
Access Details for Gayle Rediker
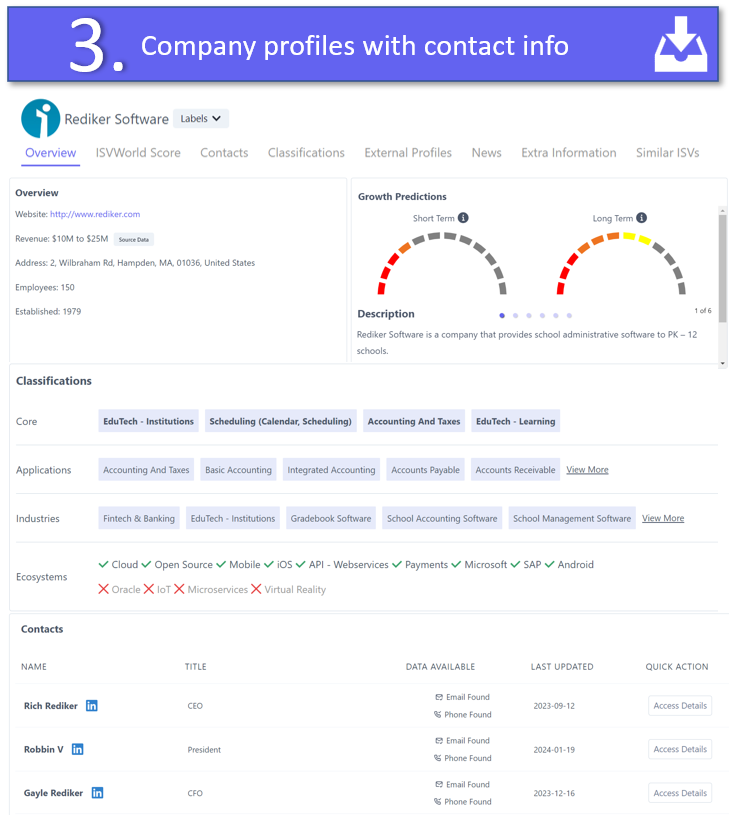point(680,793)
